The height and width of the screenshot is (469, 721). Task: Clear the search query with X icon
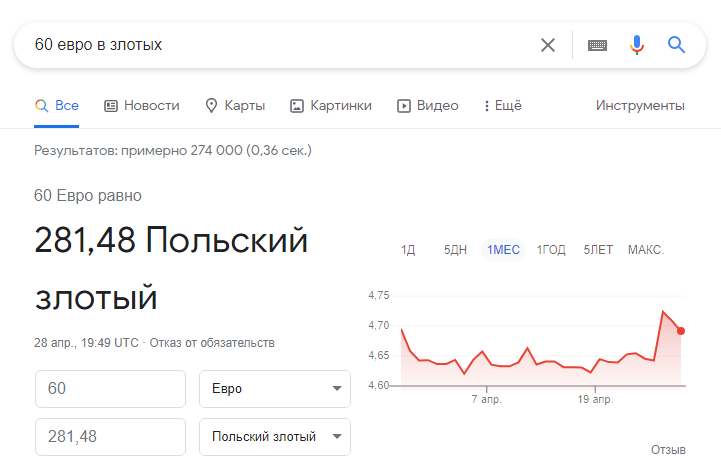(548, 45)
